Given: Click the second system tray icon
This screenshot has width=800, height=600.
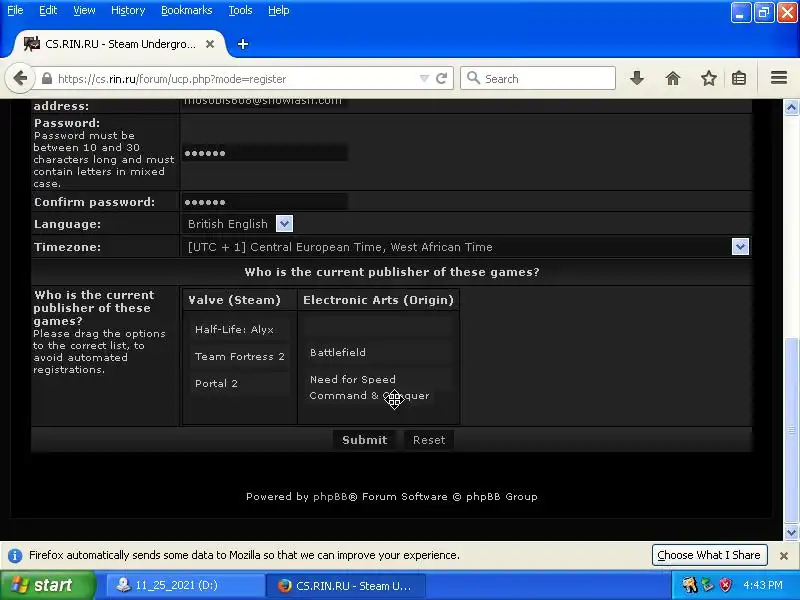Looking at the screenshot, I should coord(708,585).
